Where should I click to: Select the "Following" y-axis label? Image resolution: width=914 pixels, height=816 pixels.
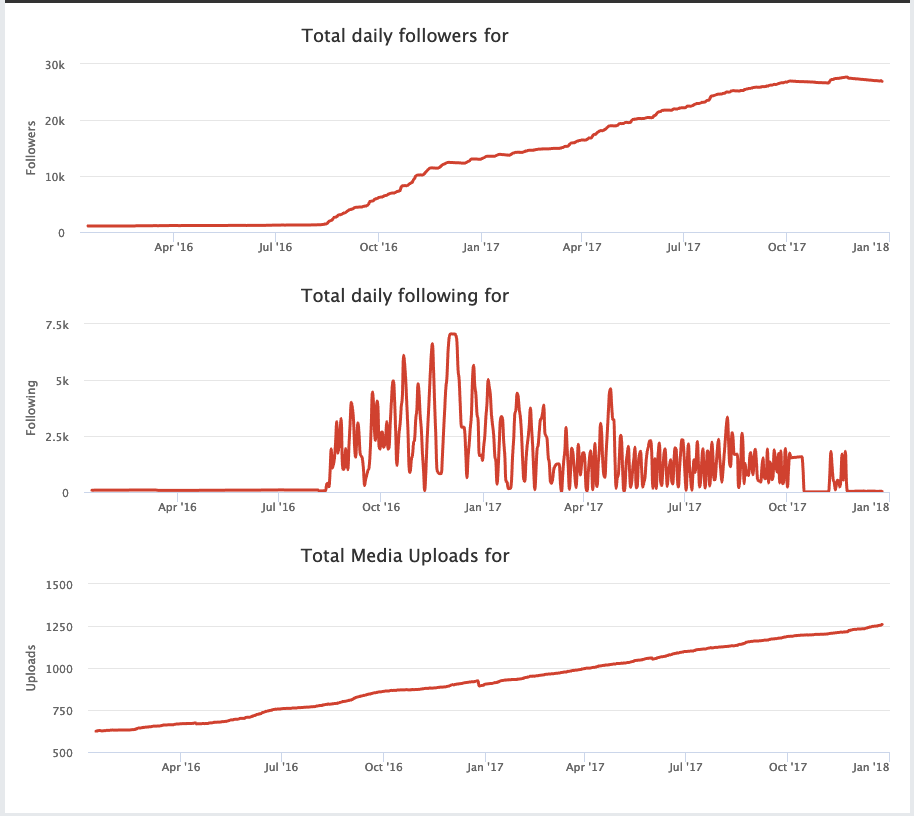click(32, 408)
